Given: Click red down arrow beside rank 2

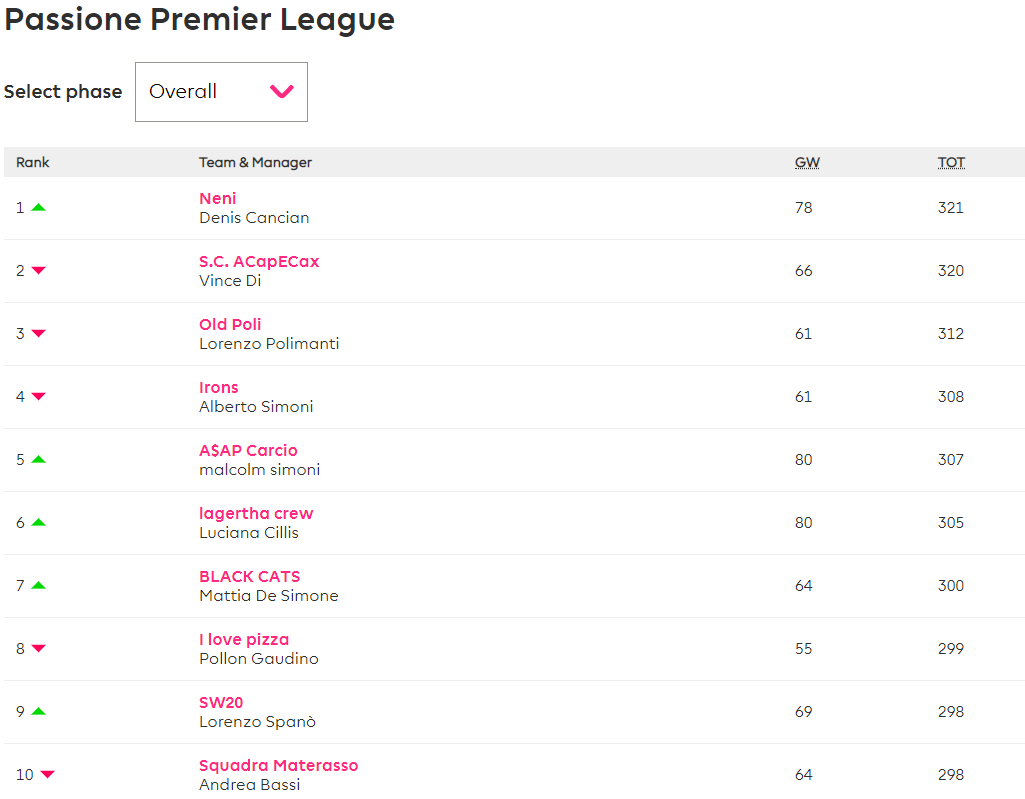Looking at the screenshot, I should [x=39, y=270].
